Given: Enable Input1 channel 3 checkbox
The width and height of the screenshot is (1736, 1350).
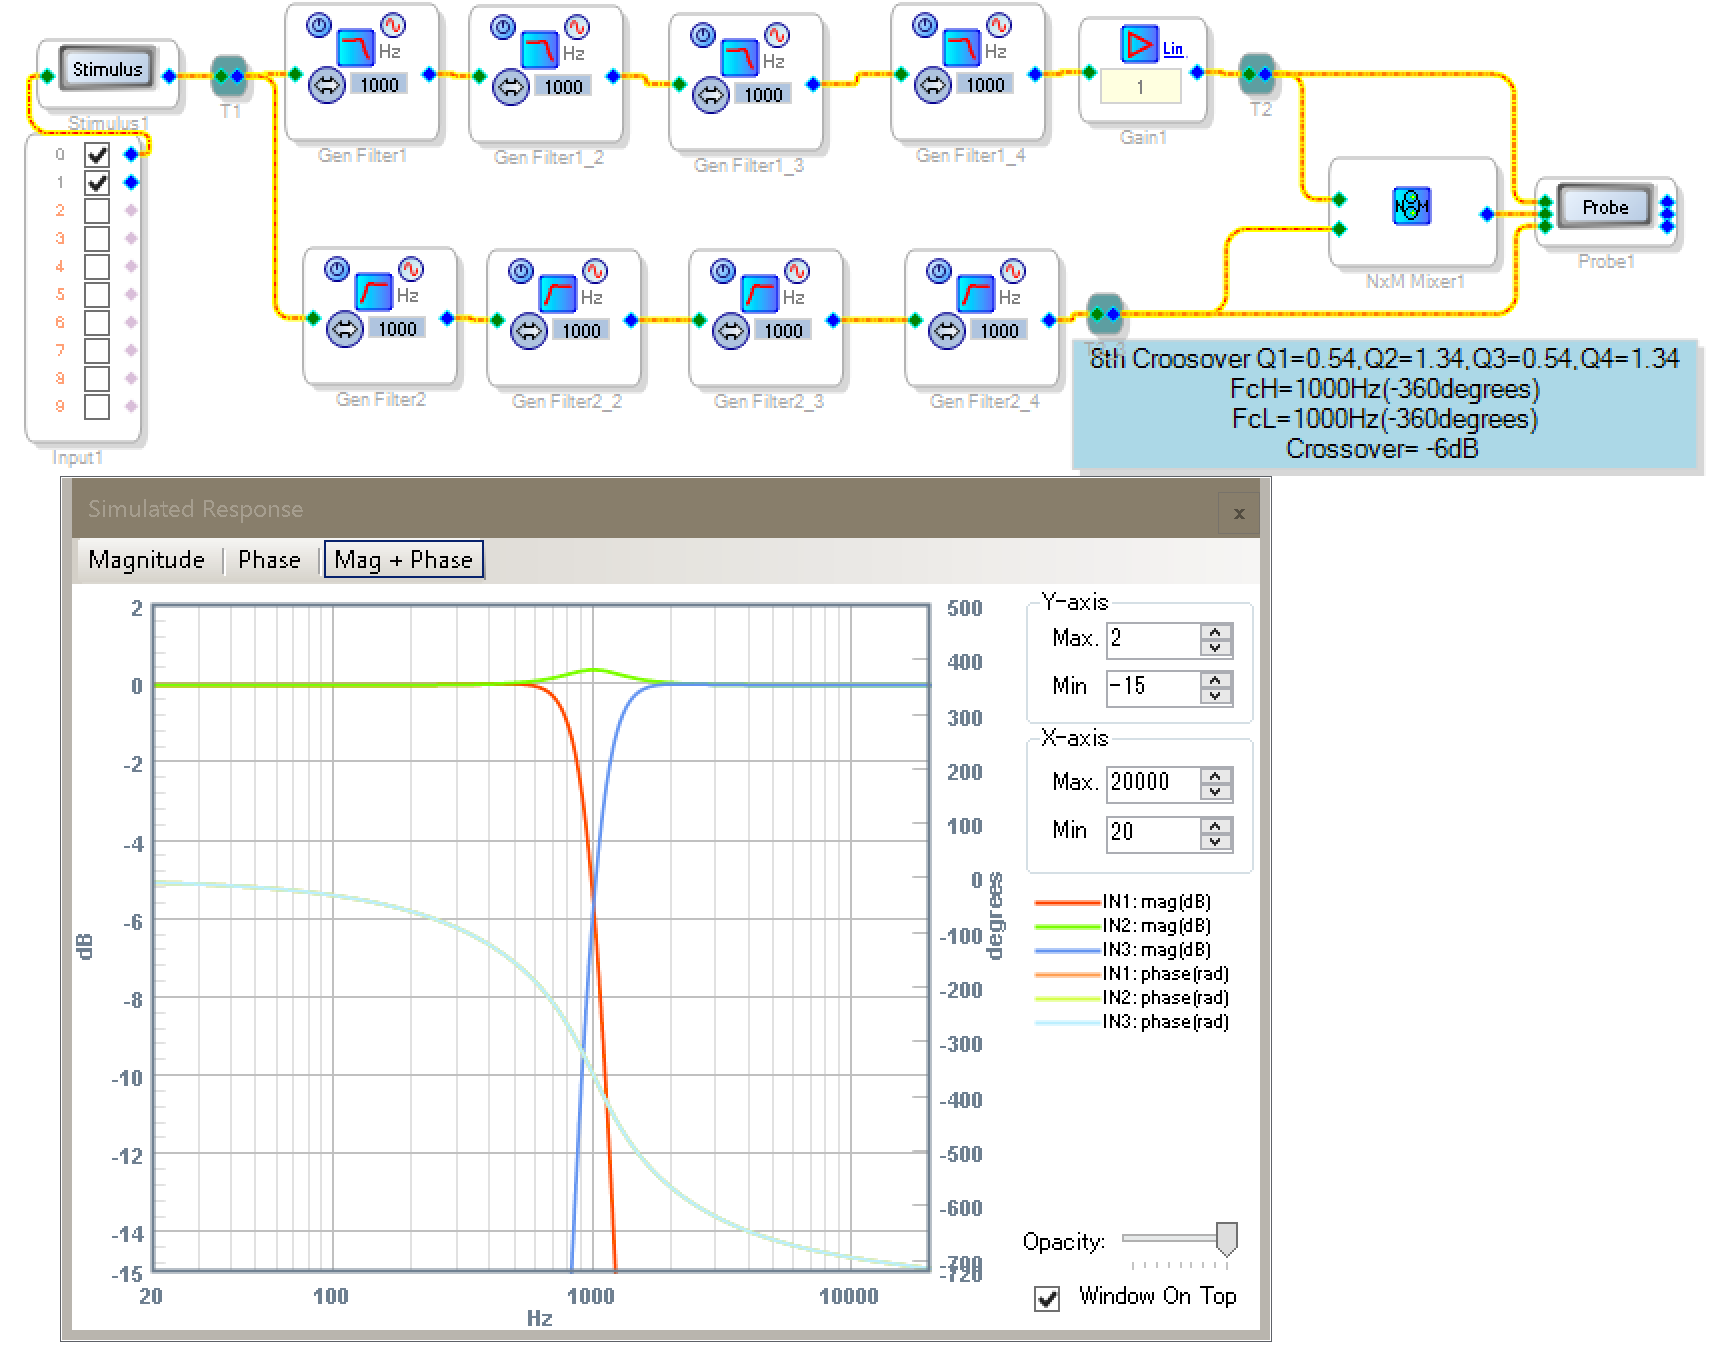Looking at the screenshot, I should [97, 238].
